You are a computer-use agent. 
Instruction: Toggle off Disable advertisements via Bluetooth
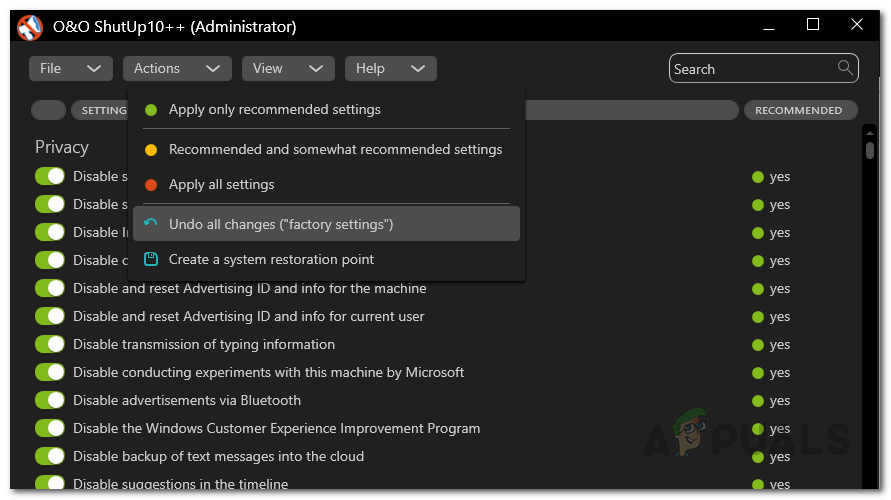[49, 401]
